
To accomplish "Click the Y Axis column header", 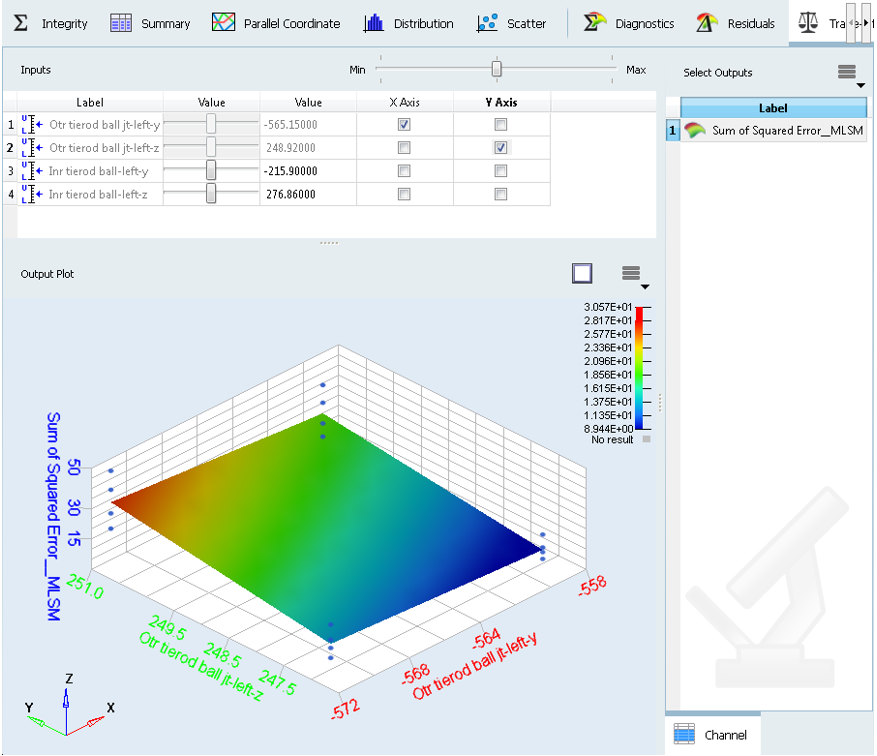I will coord(501,102).
